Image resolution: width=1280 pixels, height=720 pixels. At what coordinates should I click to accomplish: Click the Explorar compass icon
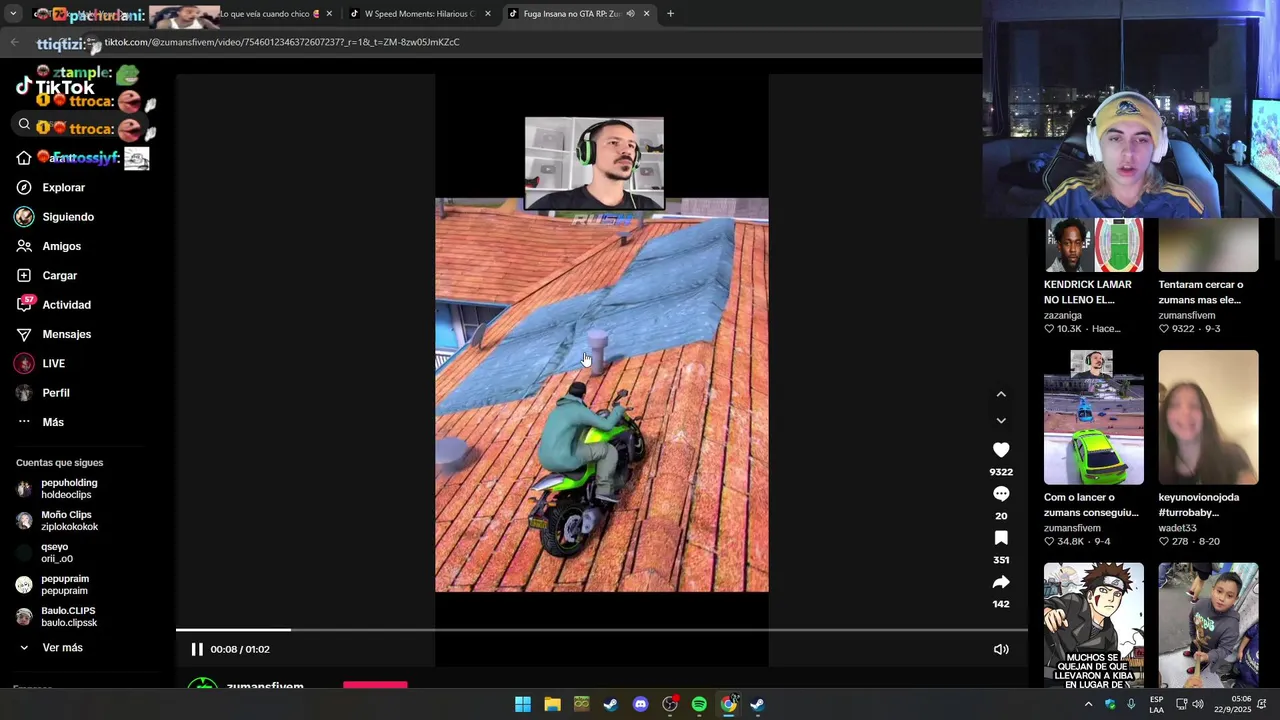[24, 188]
